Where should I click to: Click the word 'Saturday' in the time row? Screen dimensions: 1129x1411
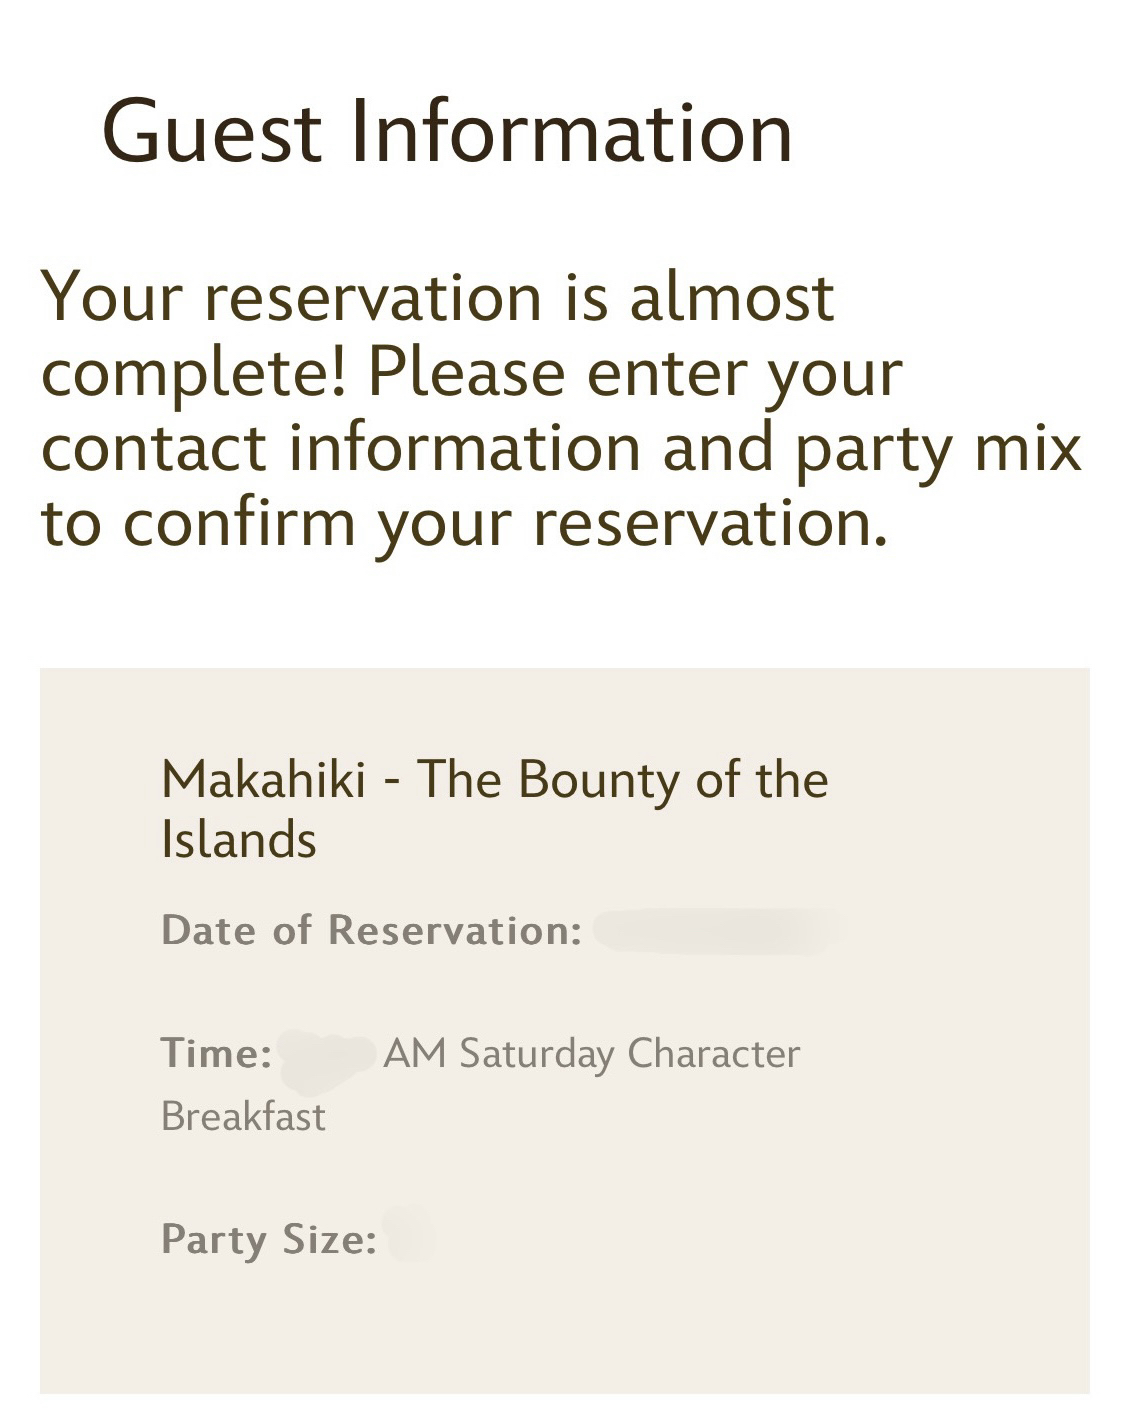tap(536, 1054)
